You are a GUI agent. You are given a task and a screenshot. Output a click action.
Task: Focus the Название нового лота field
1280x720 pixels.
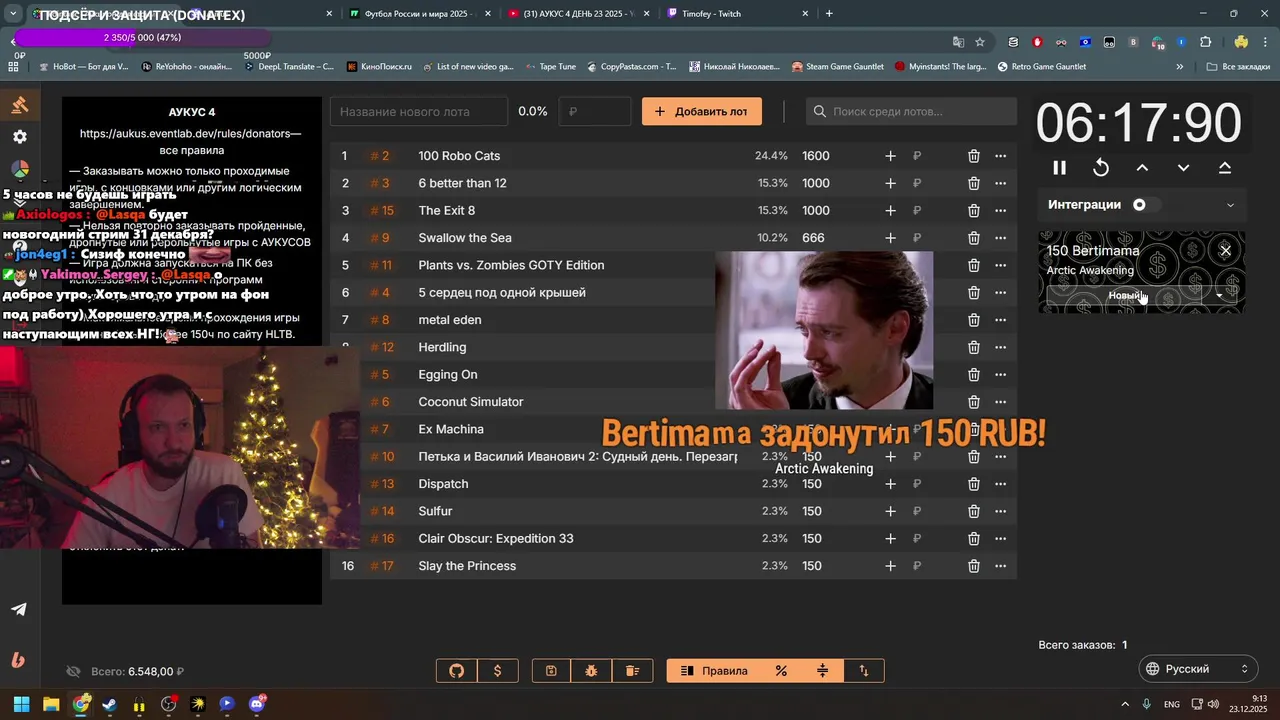click(x=419, y=111)
